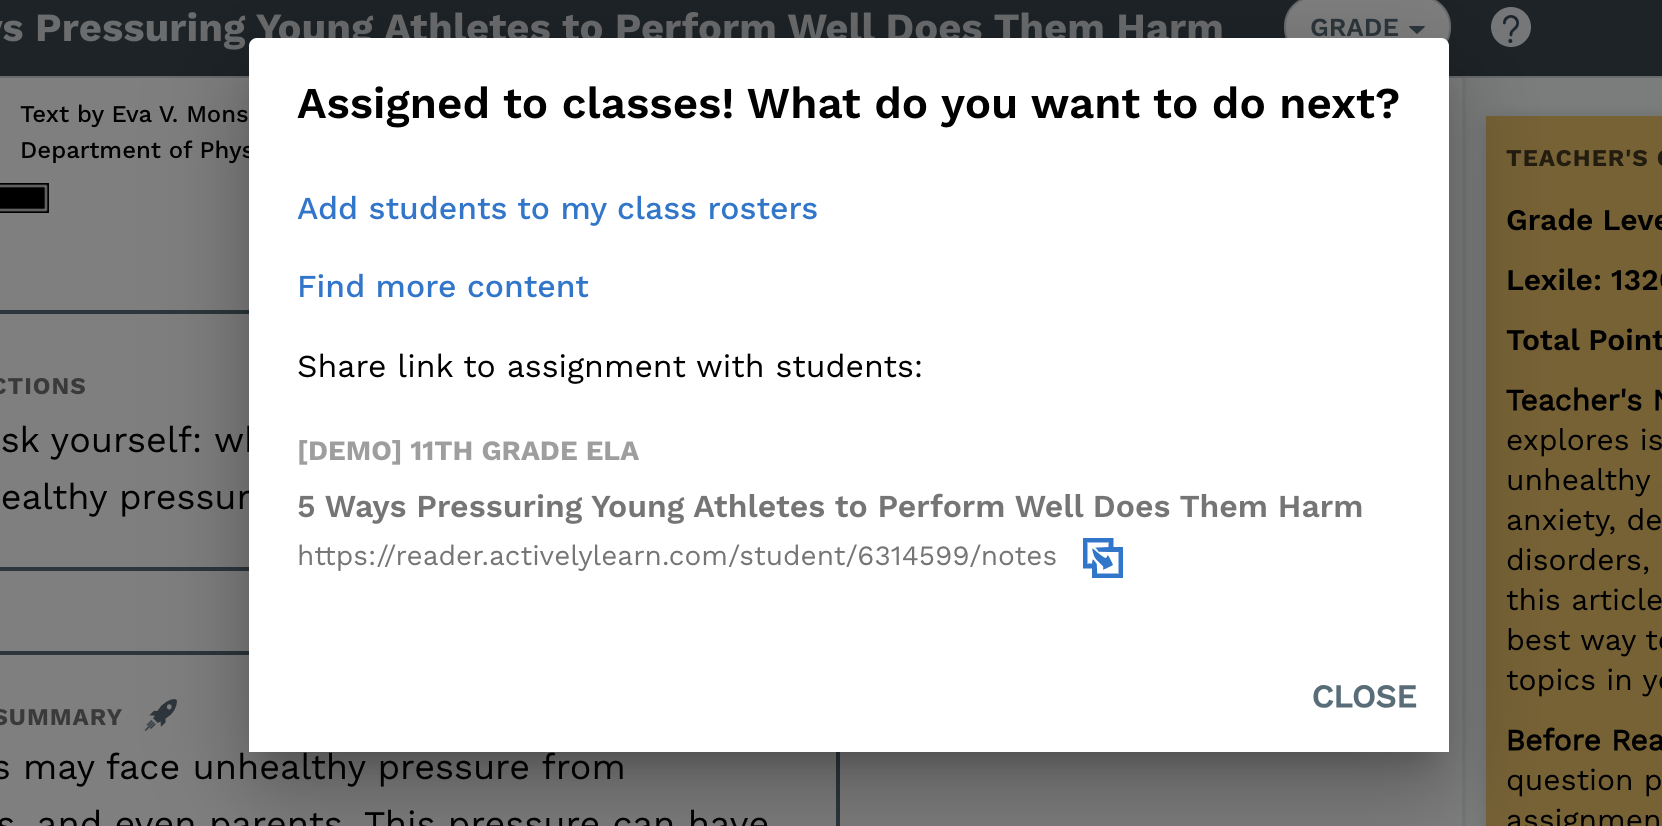Add students to my class rosters
Viewport: 1662px width, 826px height.
click(x=557, y=208)
